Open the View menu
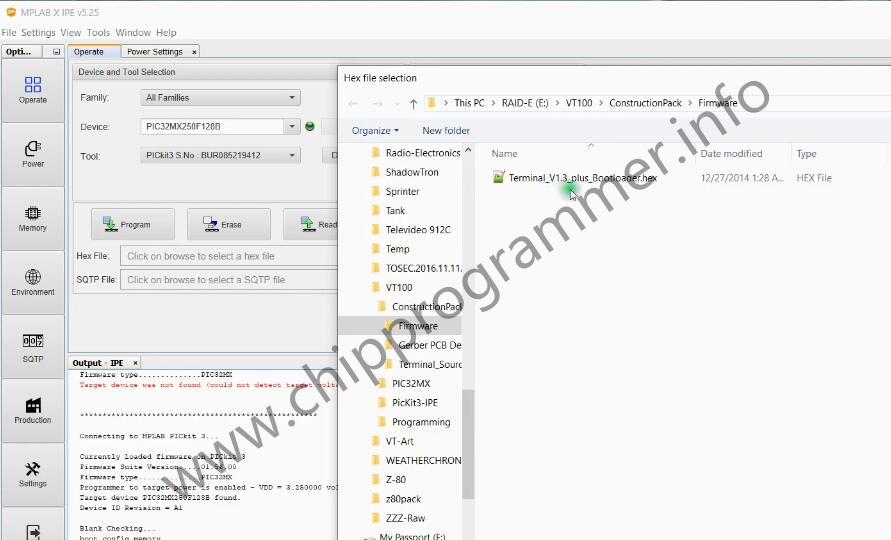The height and width of the screenshot is (540, 891). [71, 32]
